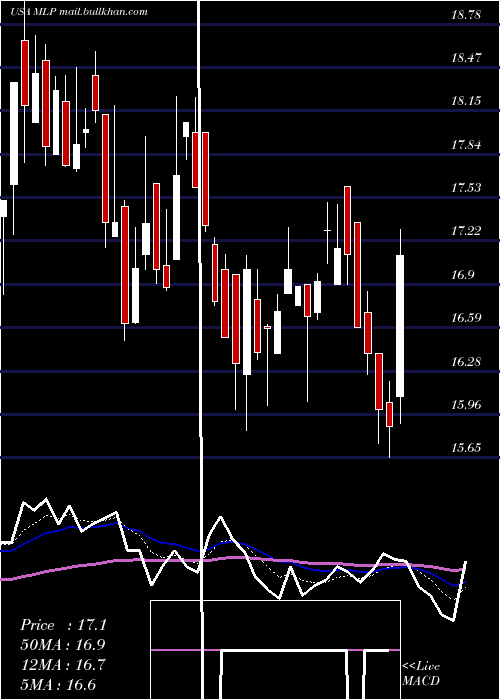Click the last tall white candlestick

400,326
